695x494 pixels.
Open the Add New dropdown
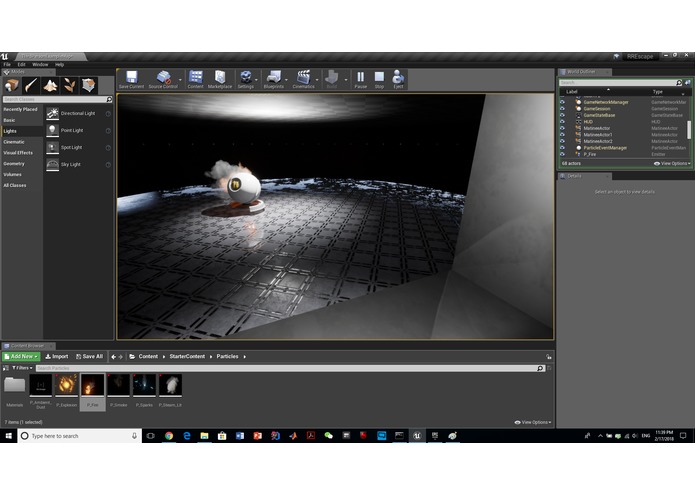[21, 357]
